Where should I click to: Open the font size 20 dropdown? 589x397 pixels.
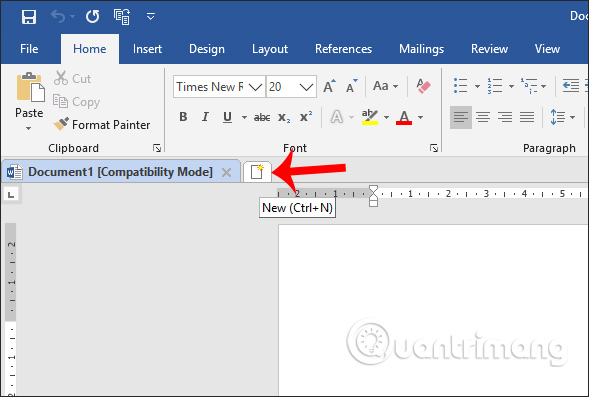(x=307, y=87)
